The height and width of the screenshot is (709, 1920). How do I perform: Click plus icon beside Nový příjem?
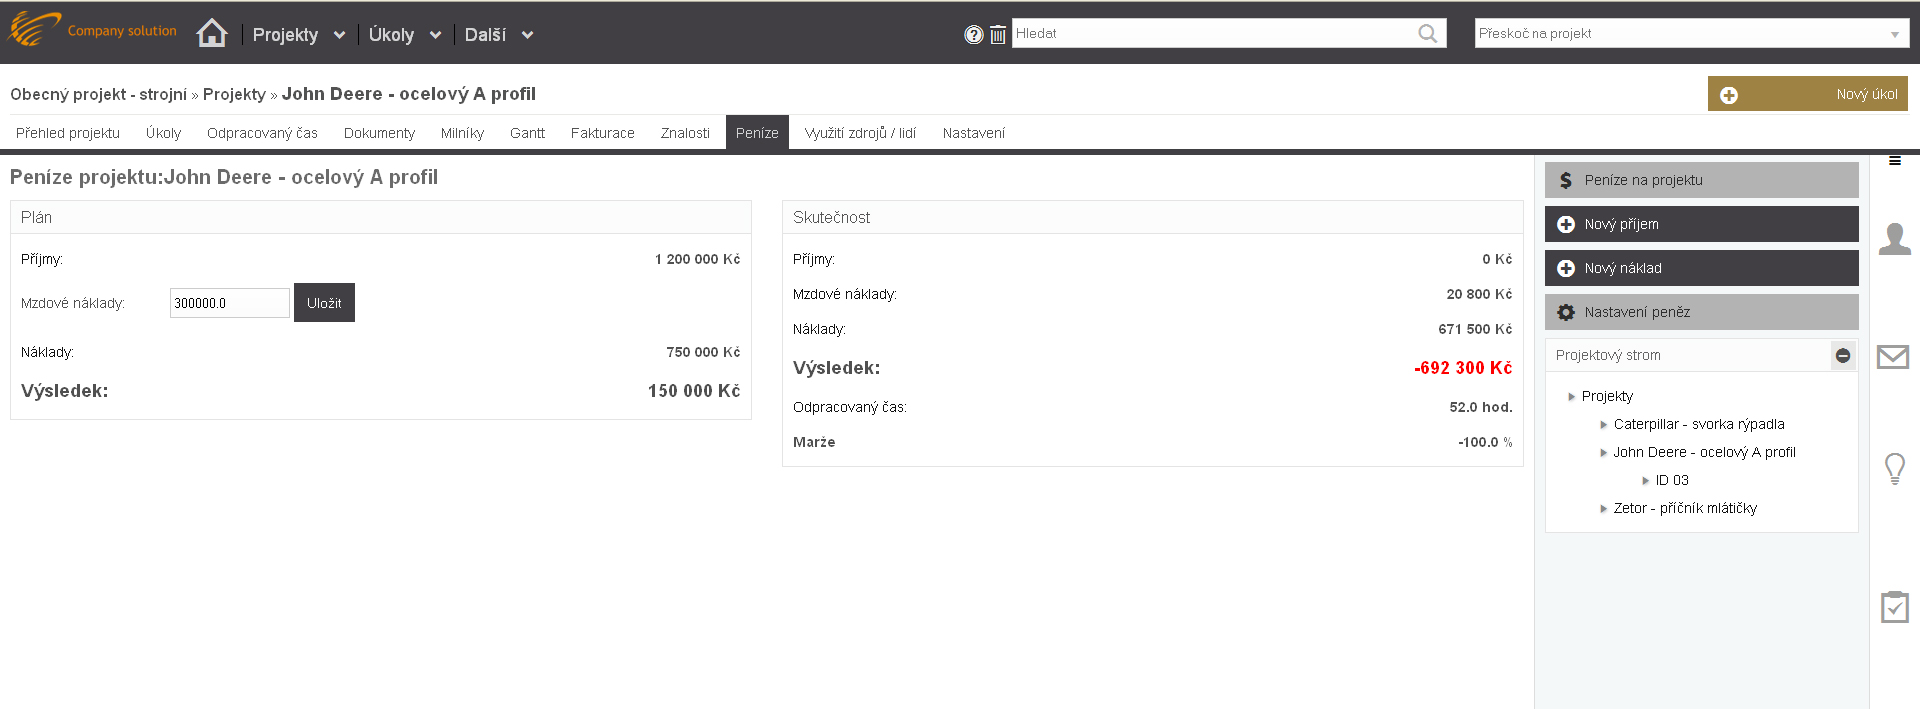[1566, 224]
